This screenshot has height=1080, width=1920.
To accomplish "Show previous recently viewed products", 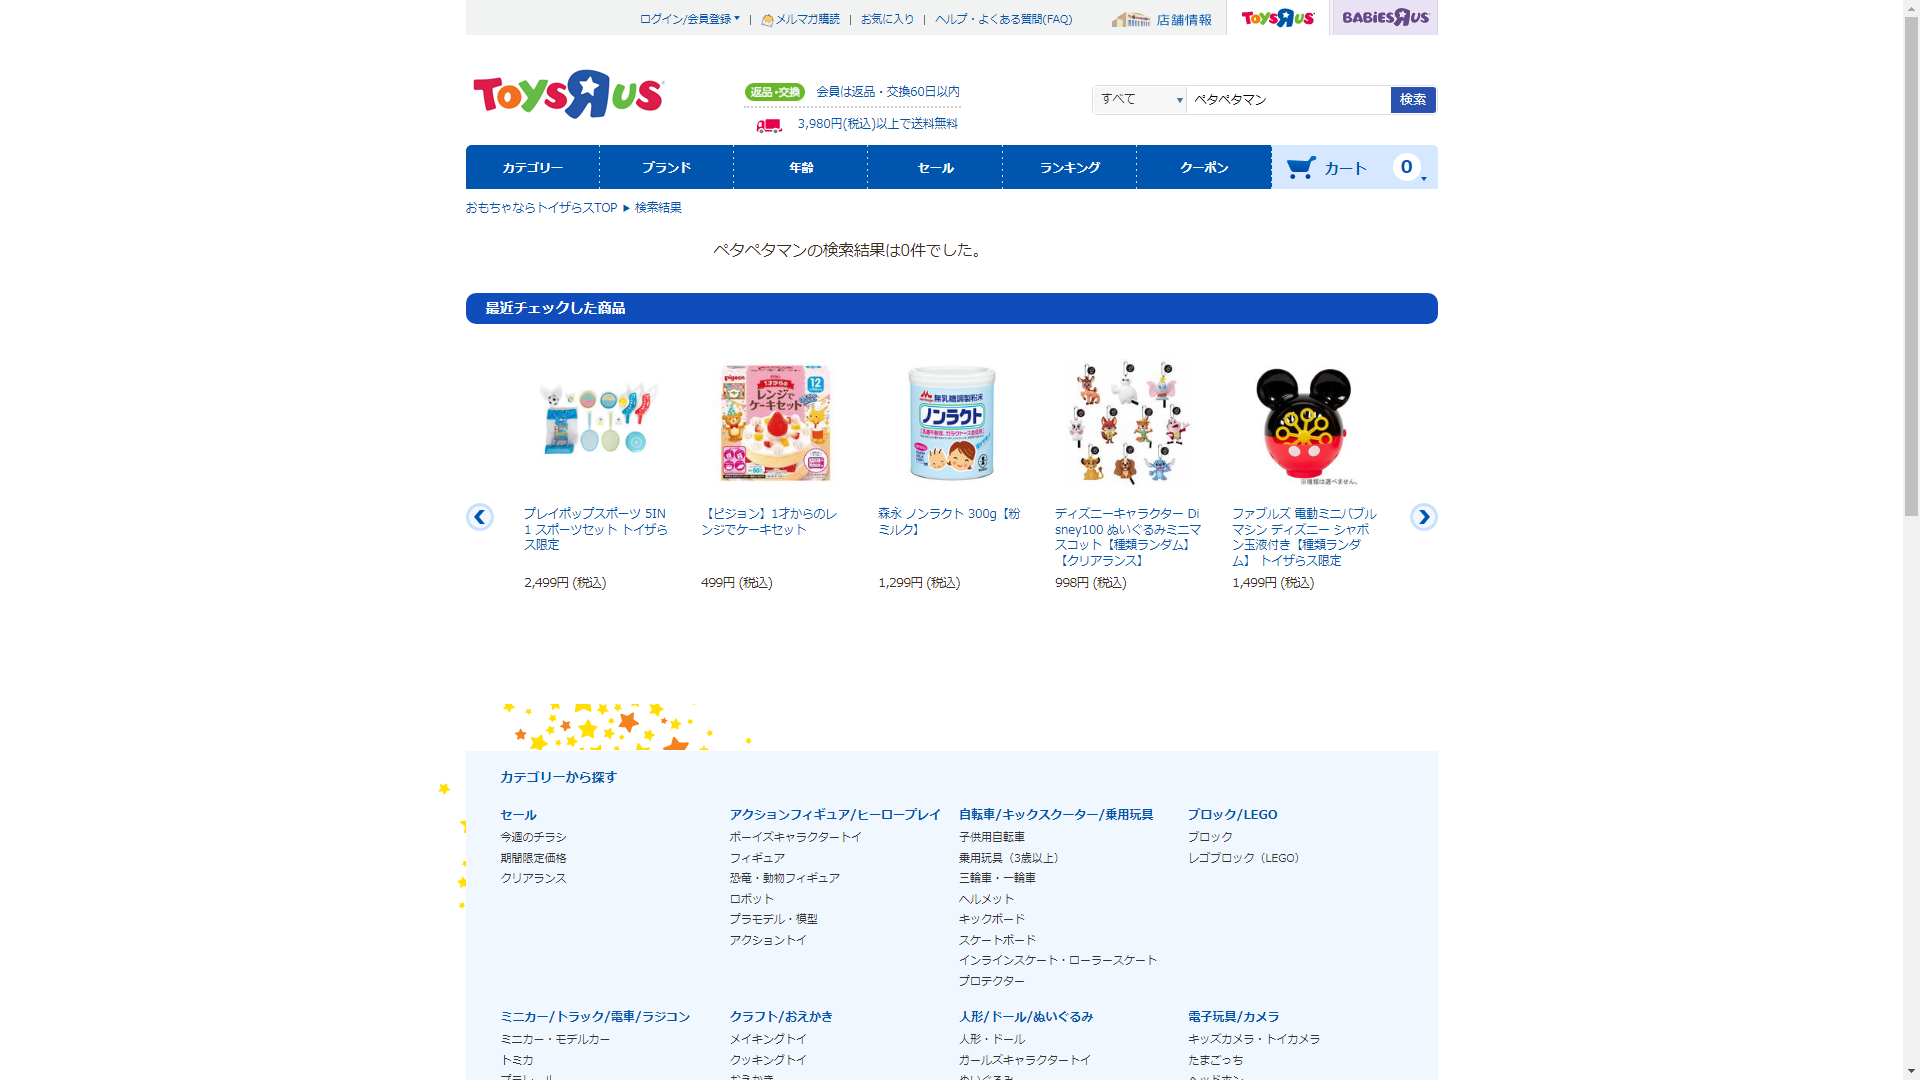I will [x=480, y=517].
